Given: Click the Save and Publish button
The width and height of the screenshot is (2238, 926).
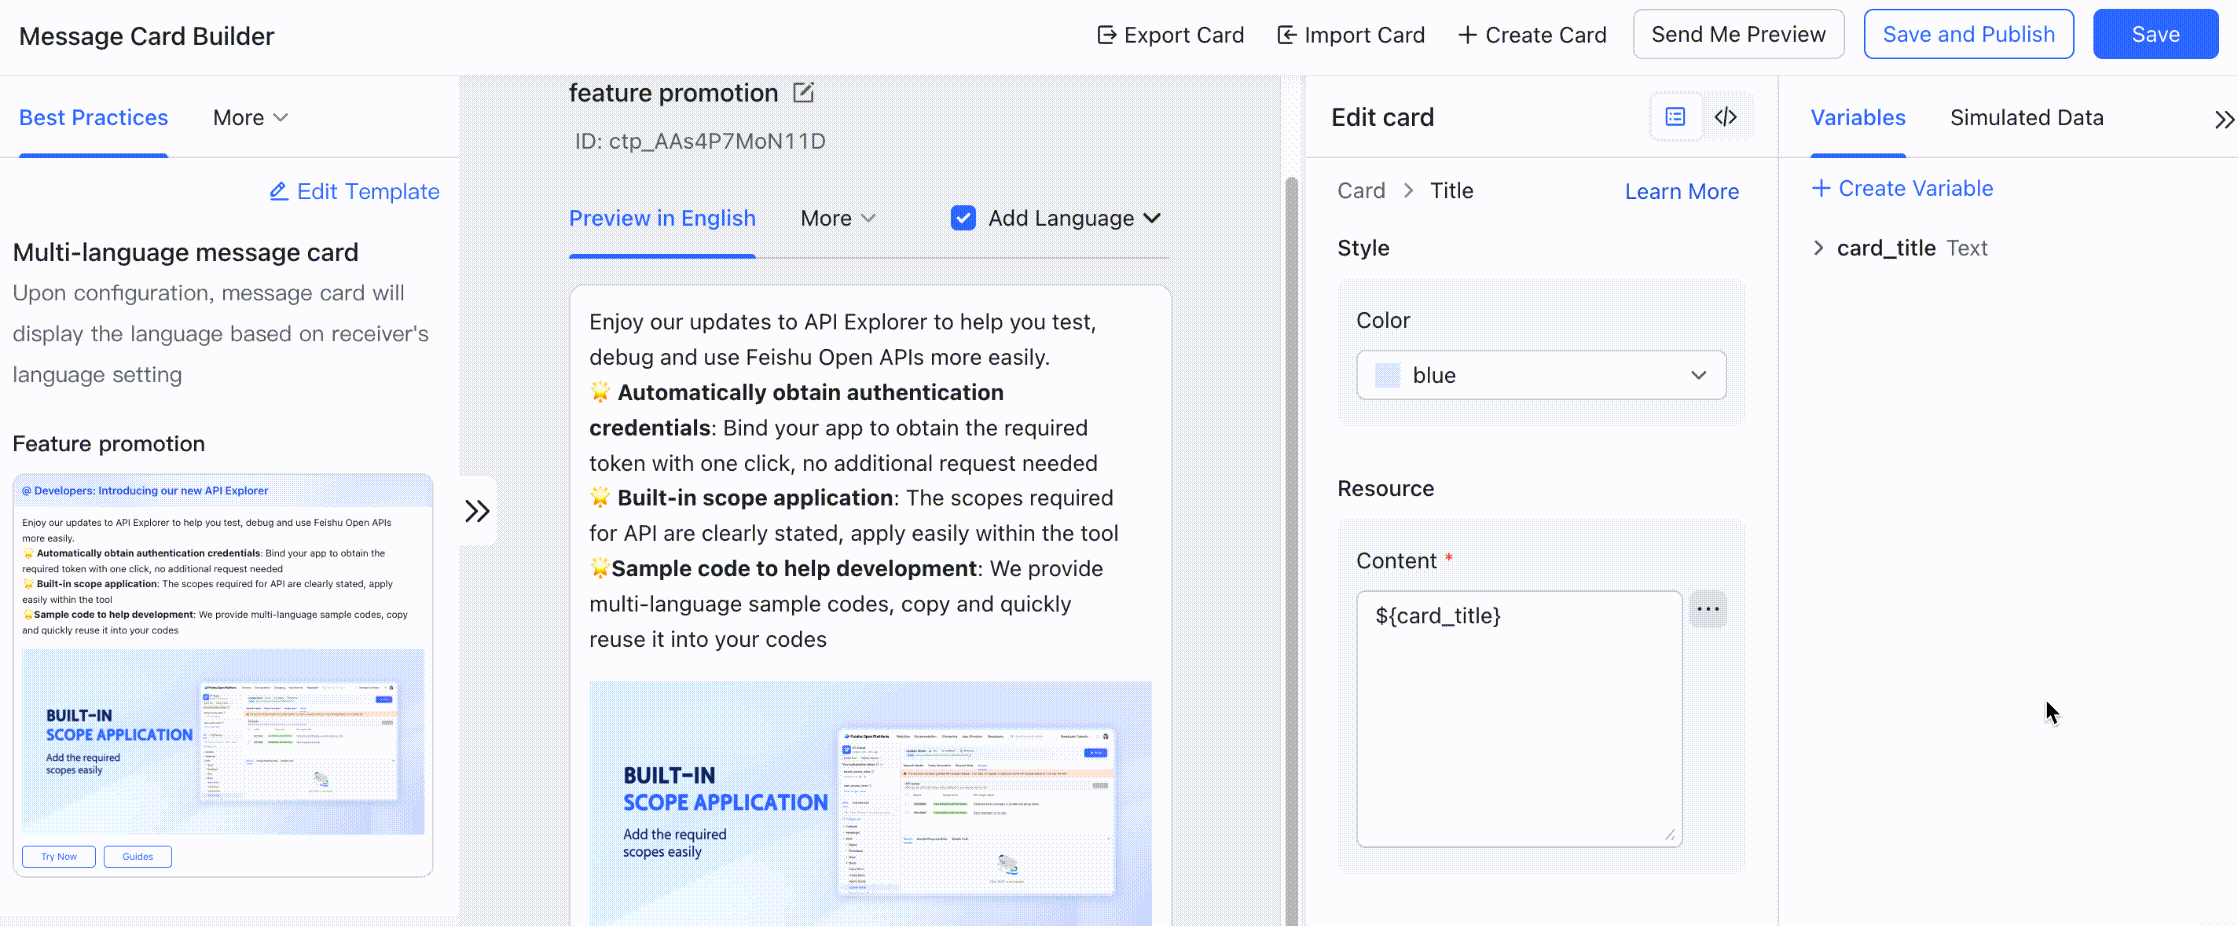Looking at the screenshot, I should [x=1968, y=35].
